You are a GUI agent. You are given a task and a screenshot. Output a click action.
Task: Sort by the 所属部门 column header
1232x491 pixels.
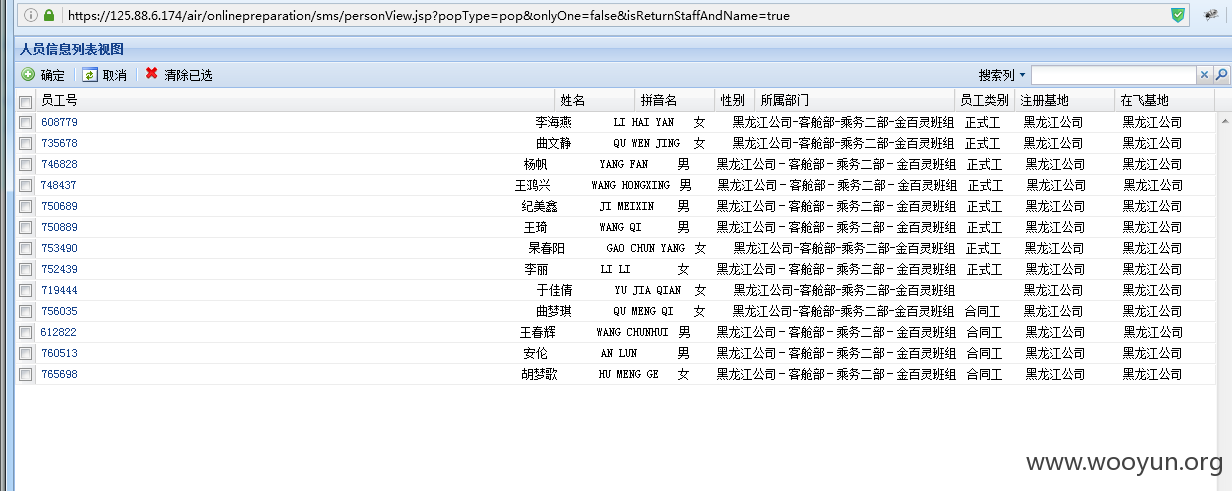pyautogui.click(x=855, y=100)
